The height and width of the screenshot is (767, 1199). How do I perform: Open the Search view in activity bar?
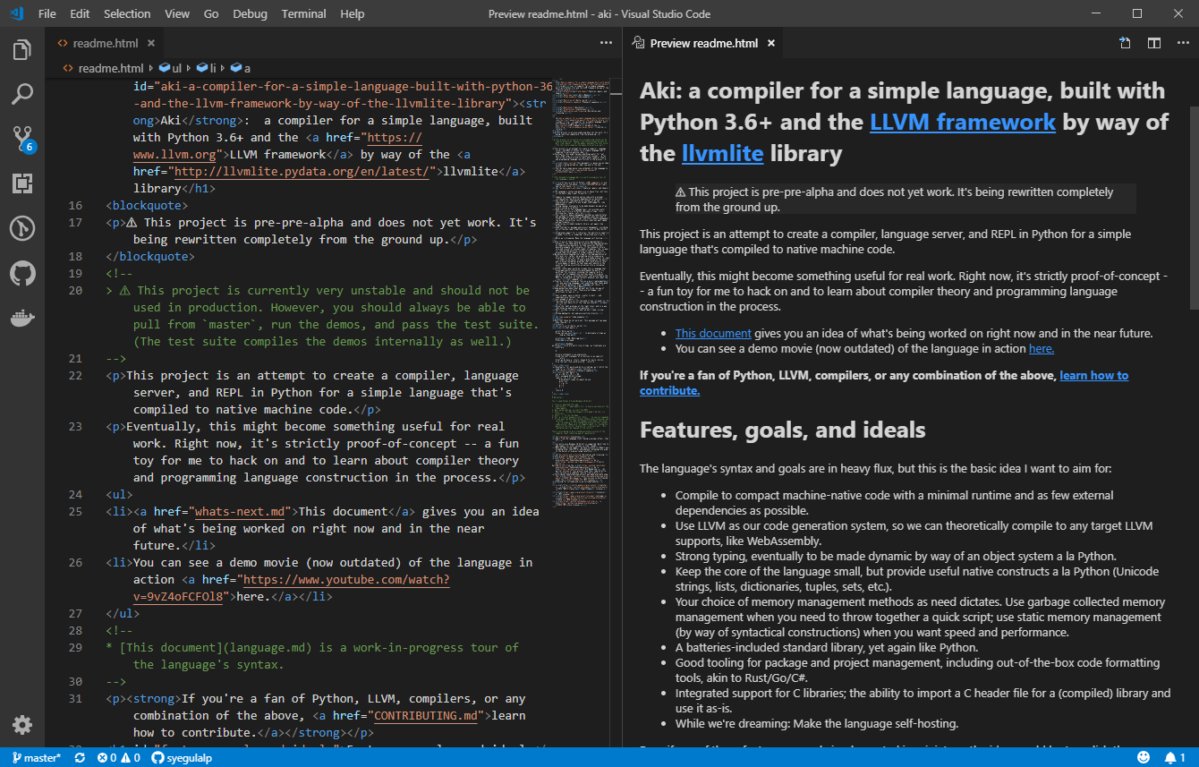(x=22, y=94)
